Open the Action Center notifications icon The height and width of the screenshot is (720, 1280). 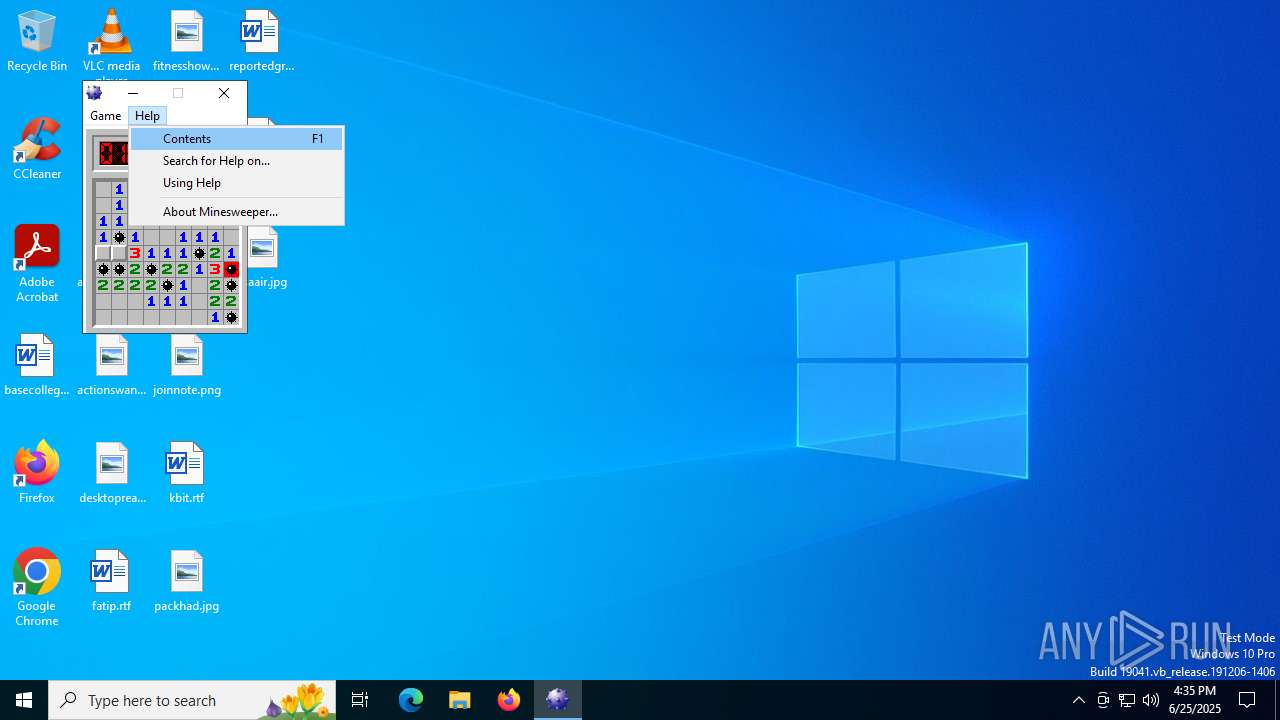[1247, 700]
